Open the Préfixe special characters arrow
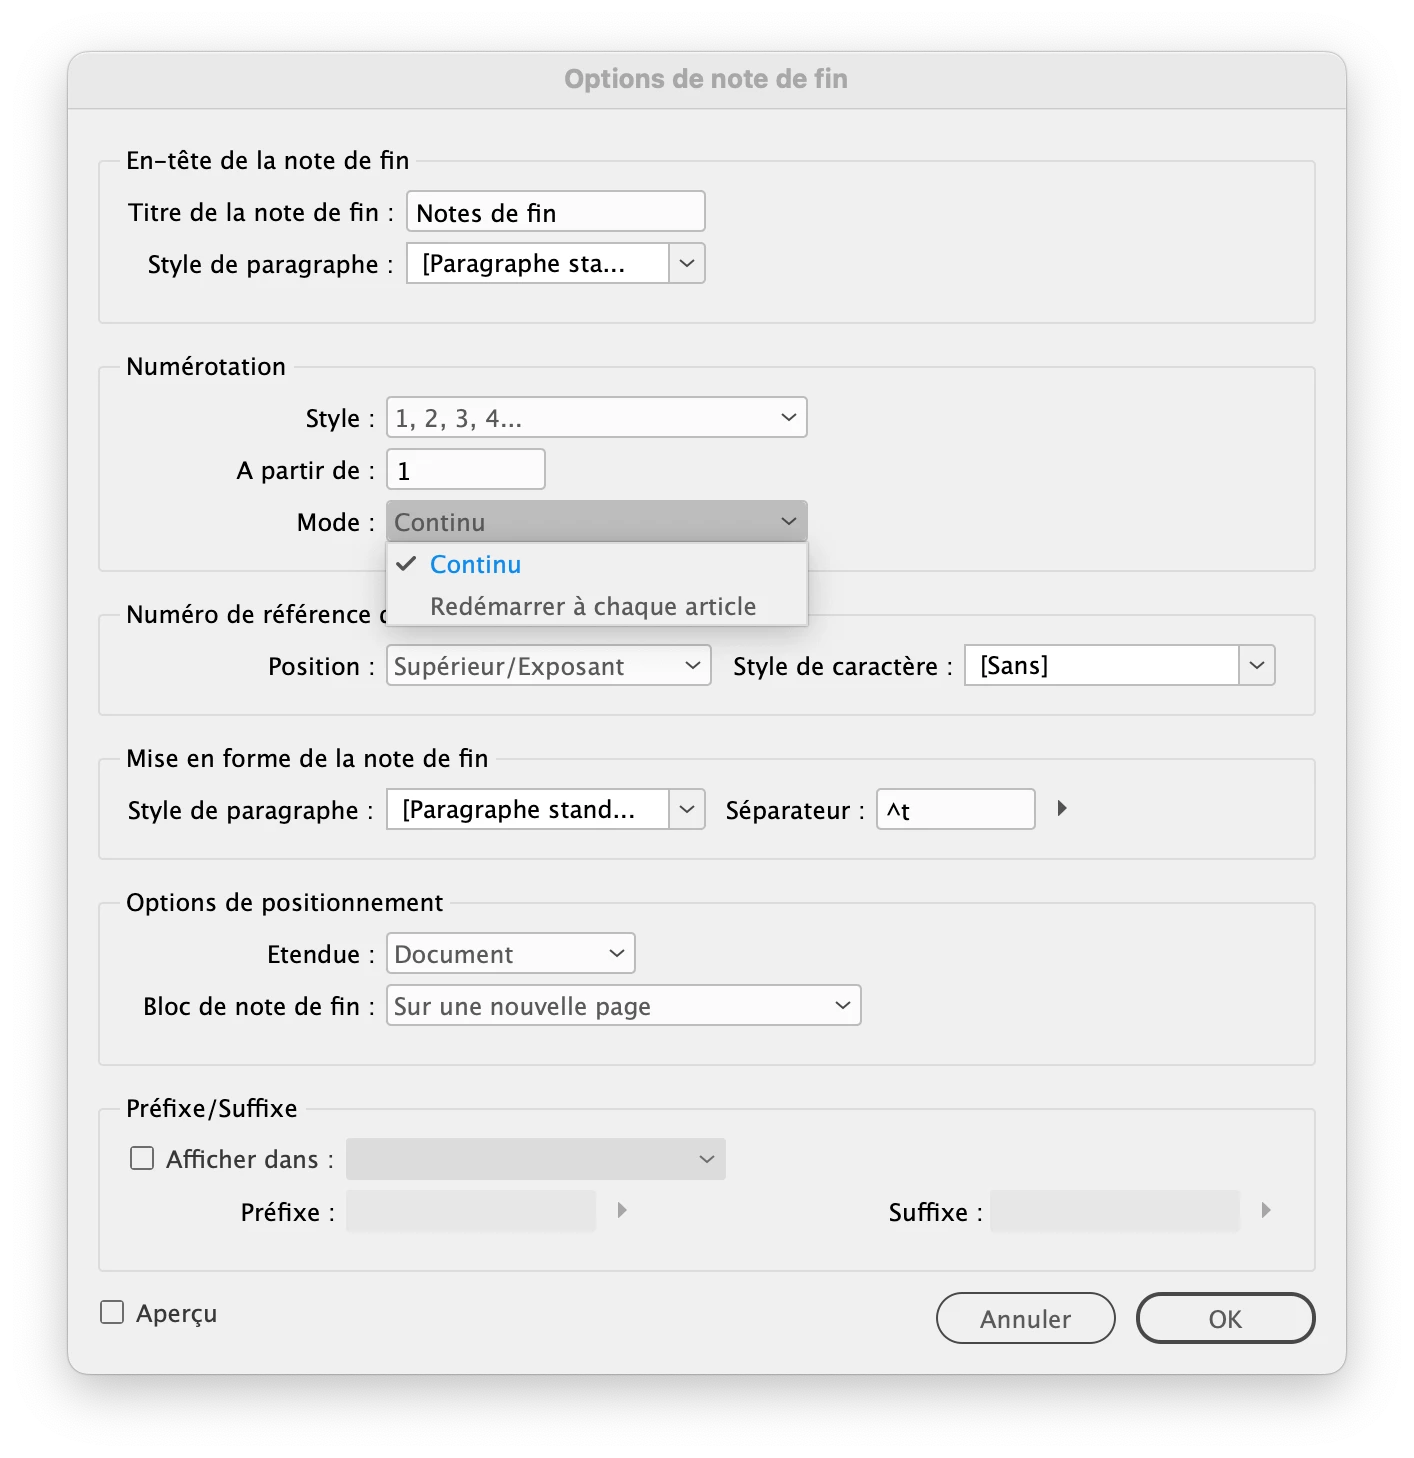This screenshot has width=1414, height=1458. [x=622, y=1210]
